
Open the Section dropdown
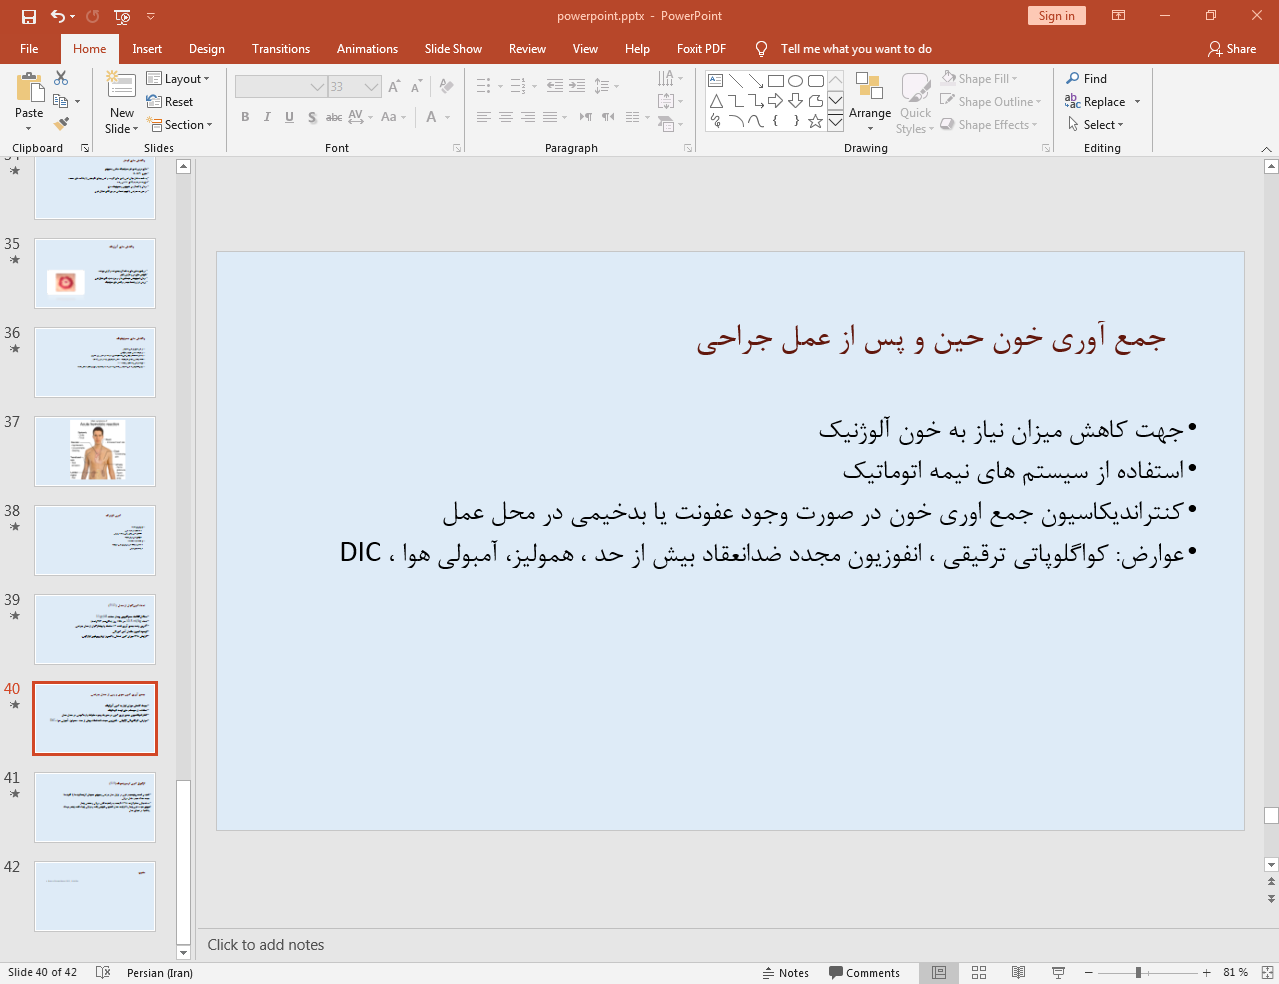[180, 125]
